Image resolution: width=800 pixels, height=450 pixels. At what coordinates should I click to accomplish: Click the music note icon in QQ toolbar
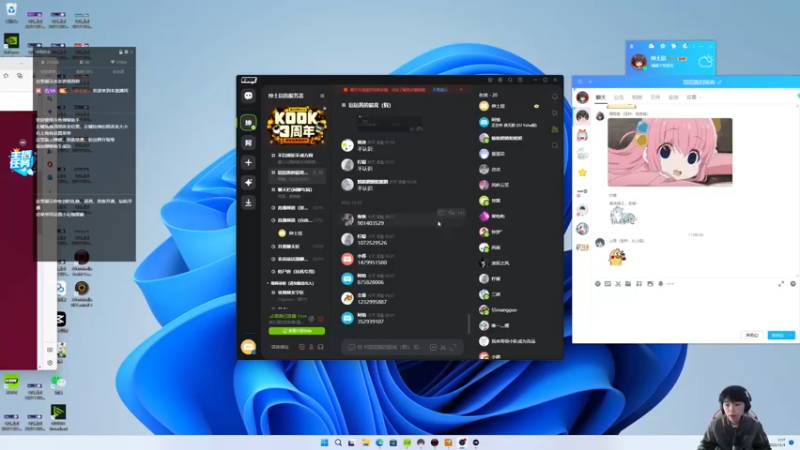[639, 284]
